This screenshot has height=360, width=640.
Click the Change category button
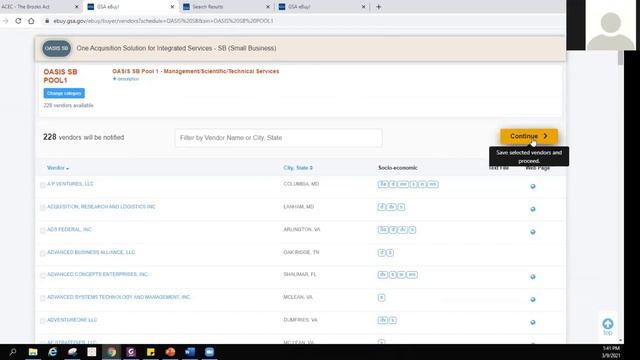click(64, 93)
